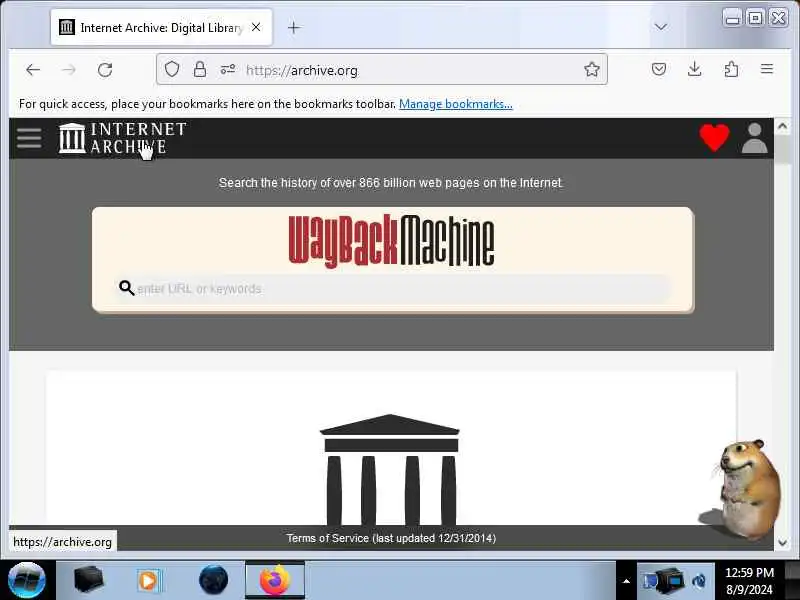Image resolution: width=800 pixels, height=600 pixels.
Task: Expand the list all tabs chevron
Action: point(661,27)
